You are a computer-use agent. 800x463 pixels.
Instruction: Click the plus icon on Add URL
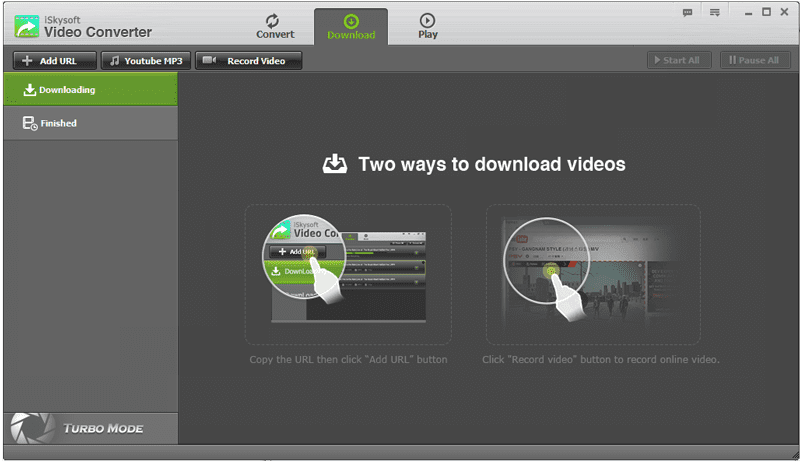(27, 61)
